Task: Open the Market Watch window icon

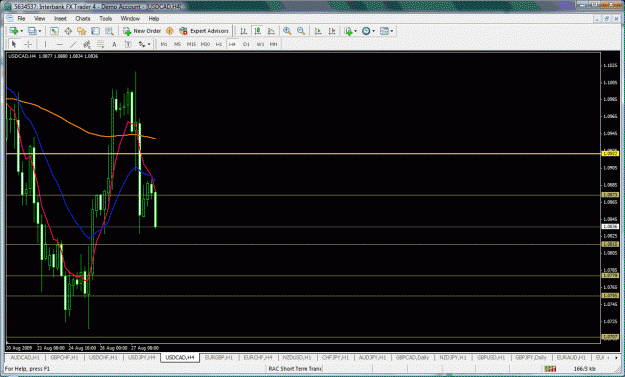Action: click(x=54, y=31)
